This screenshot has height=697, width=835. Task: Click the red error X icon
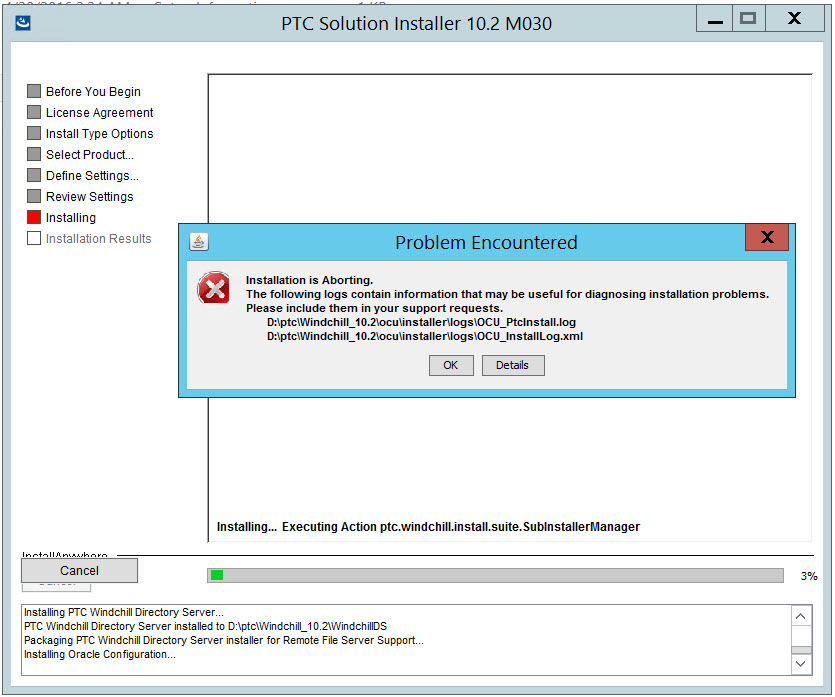coord(214,288)
